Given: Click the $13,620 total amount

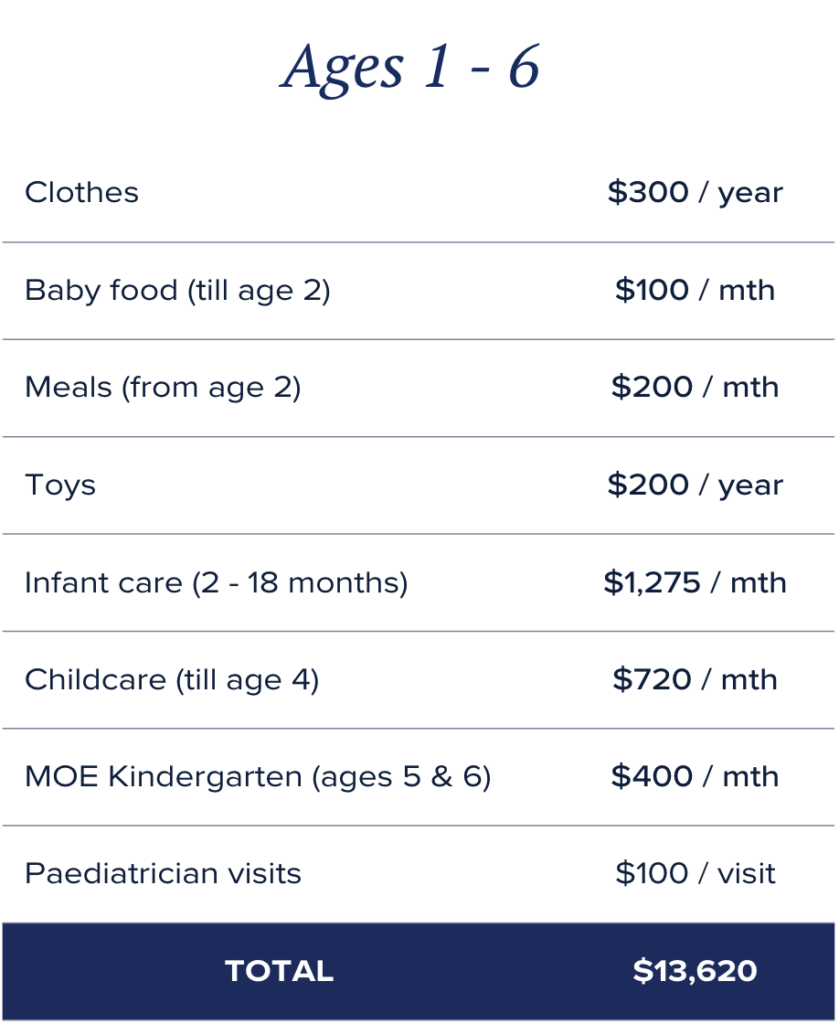Looking at the screenshot, I should click(x=695, y=971).
